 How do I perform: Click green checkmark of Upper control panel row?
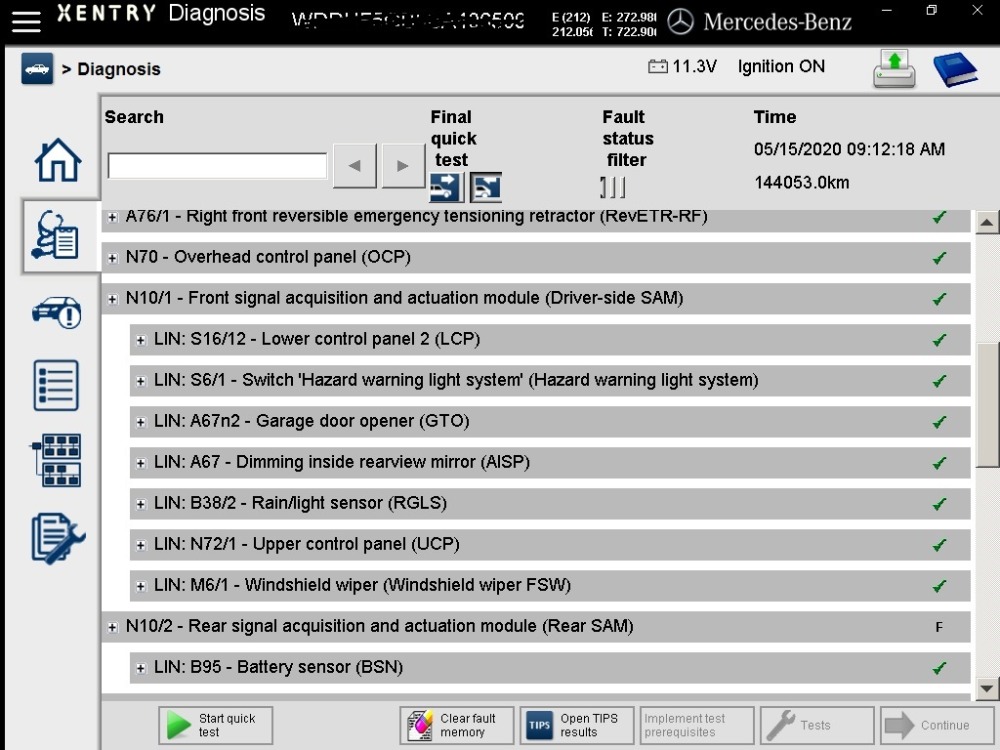coord(939,545)
